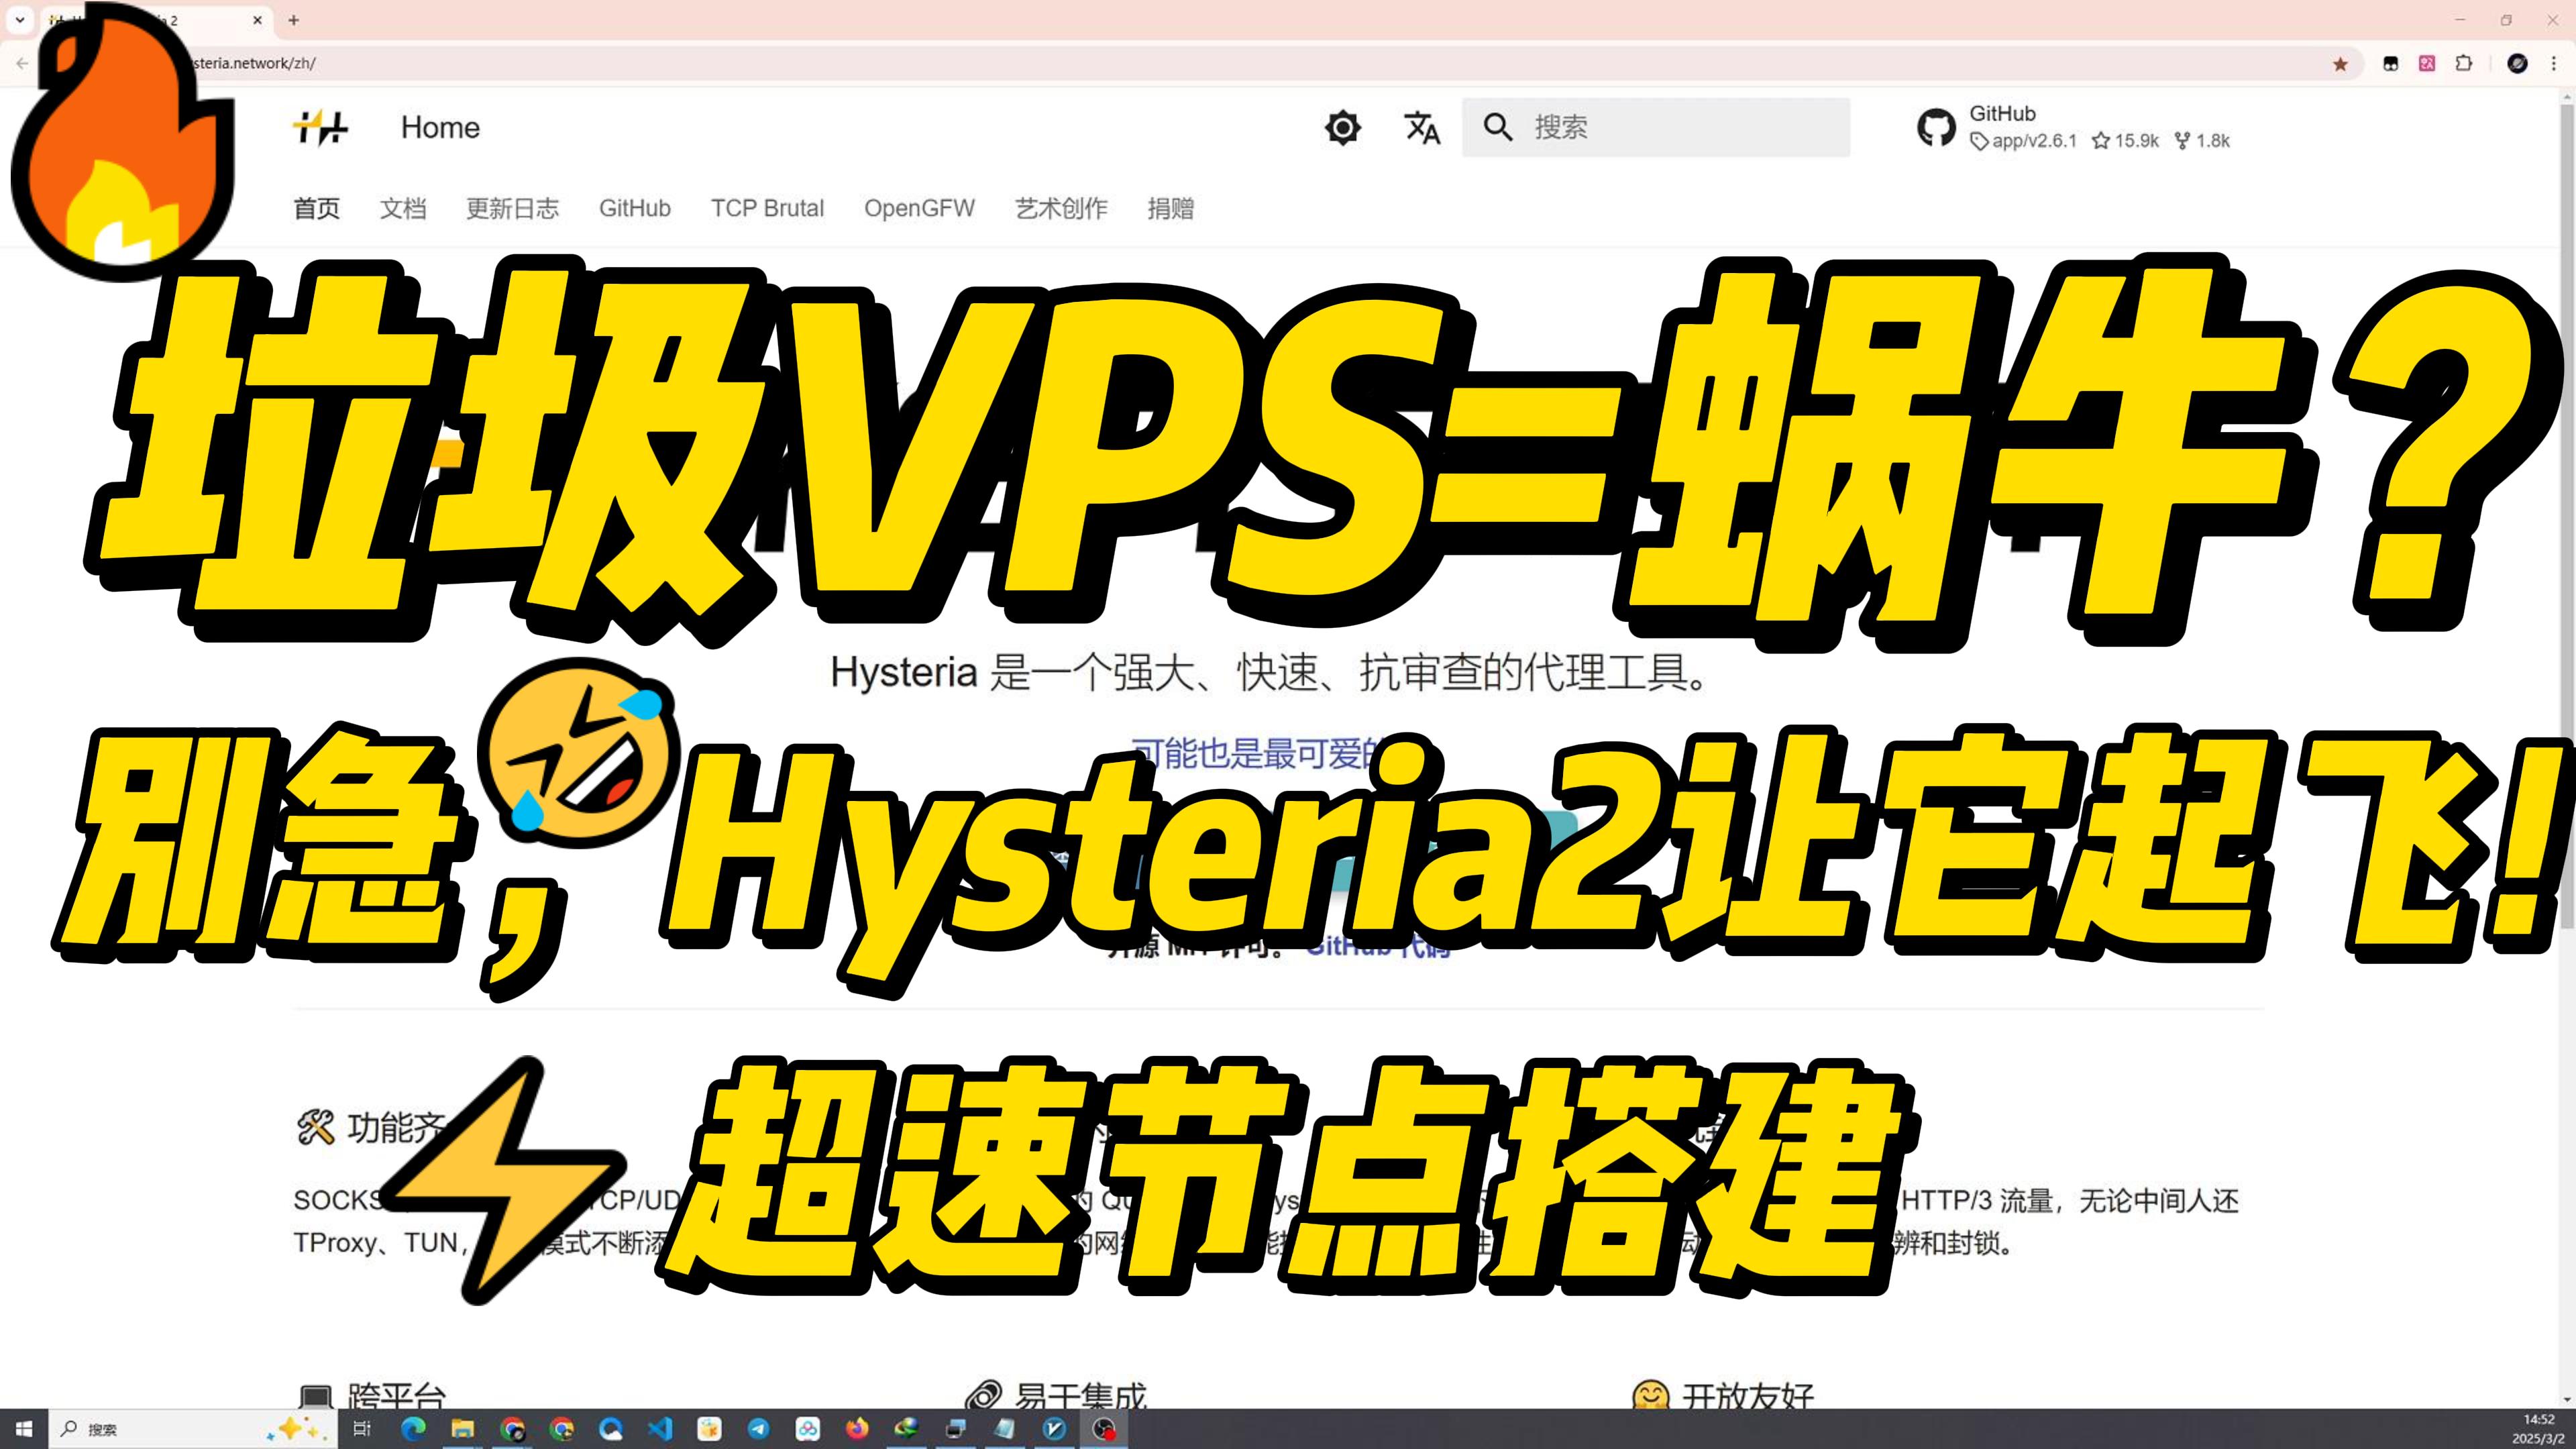Open the Chrome three-dot menu
Viewport: 2576px width, 1449px height.
[x=2554, y=64]
